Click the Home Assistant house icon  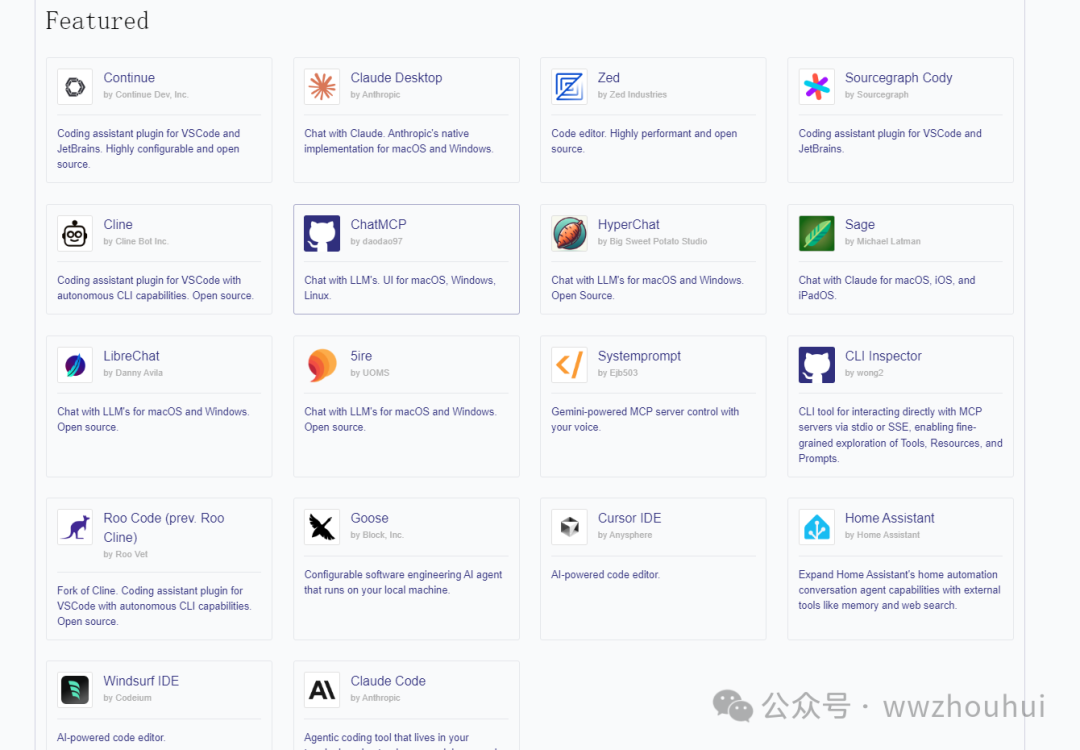pos(816,528)
